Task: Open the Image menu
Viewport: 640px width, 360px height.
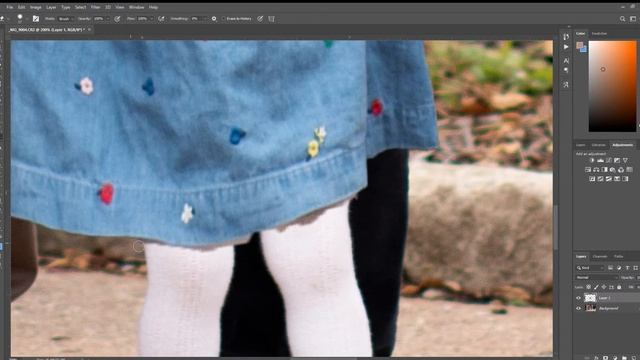Action: click(x=36, y=7)
